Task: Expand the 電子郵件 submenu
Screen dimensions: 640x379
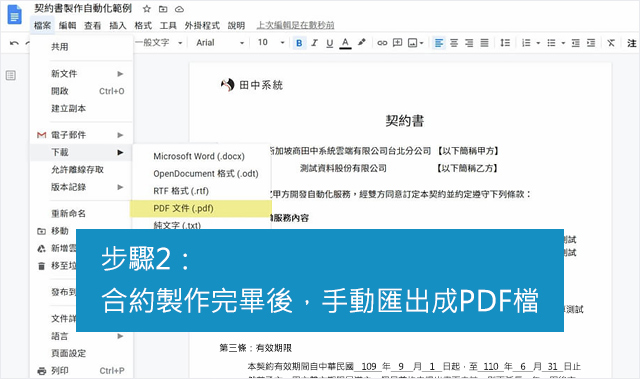Action: (x=82, y=135)
